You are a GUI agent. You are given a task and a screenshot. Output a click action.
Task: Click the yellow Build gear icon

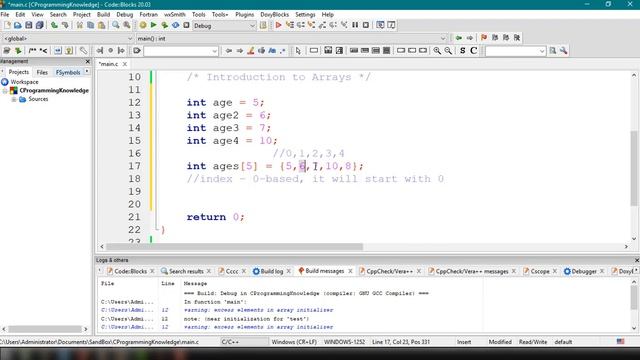(142, 25)
